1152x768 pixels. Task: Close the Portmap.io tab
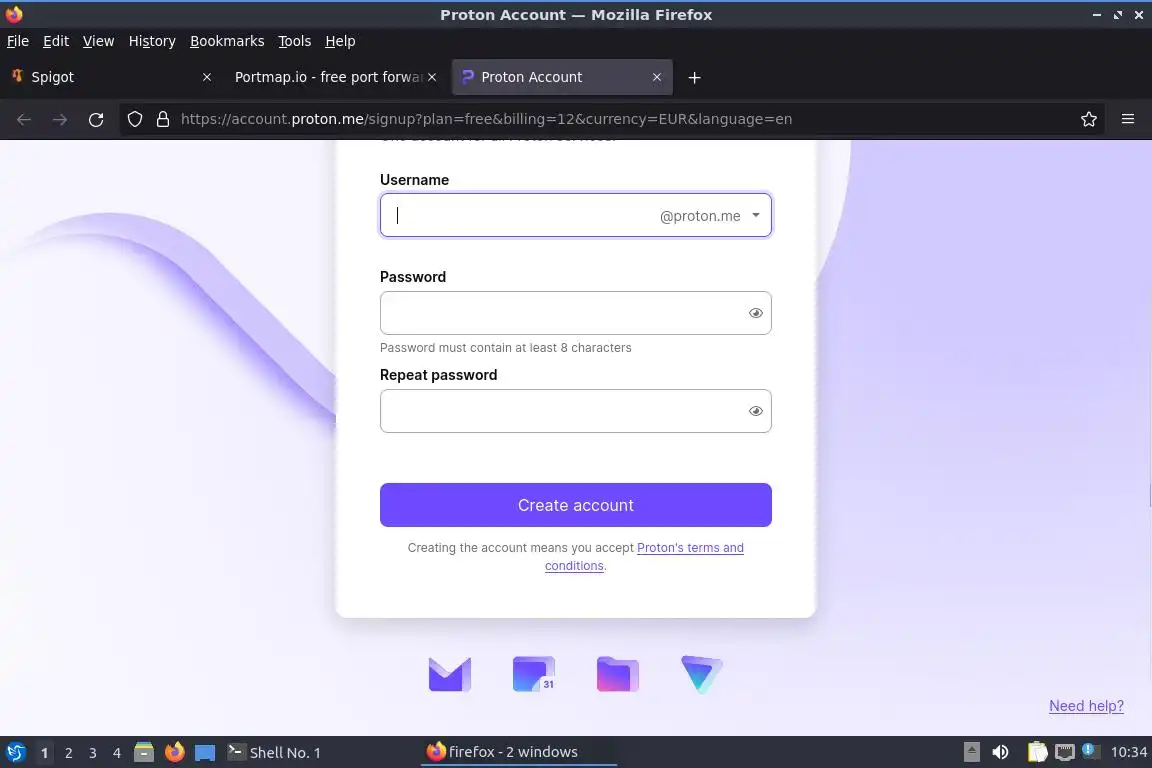[x=432, y=77]
